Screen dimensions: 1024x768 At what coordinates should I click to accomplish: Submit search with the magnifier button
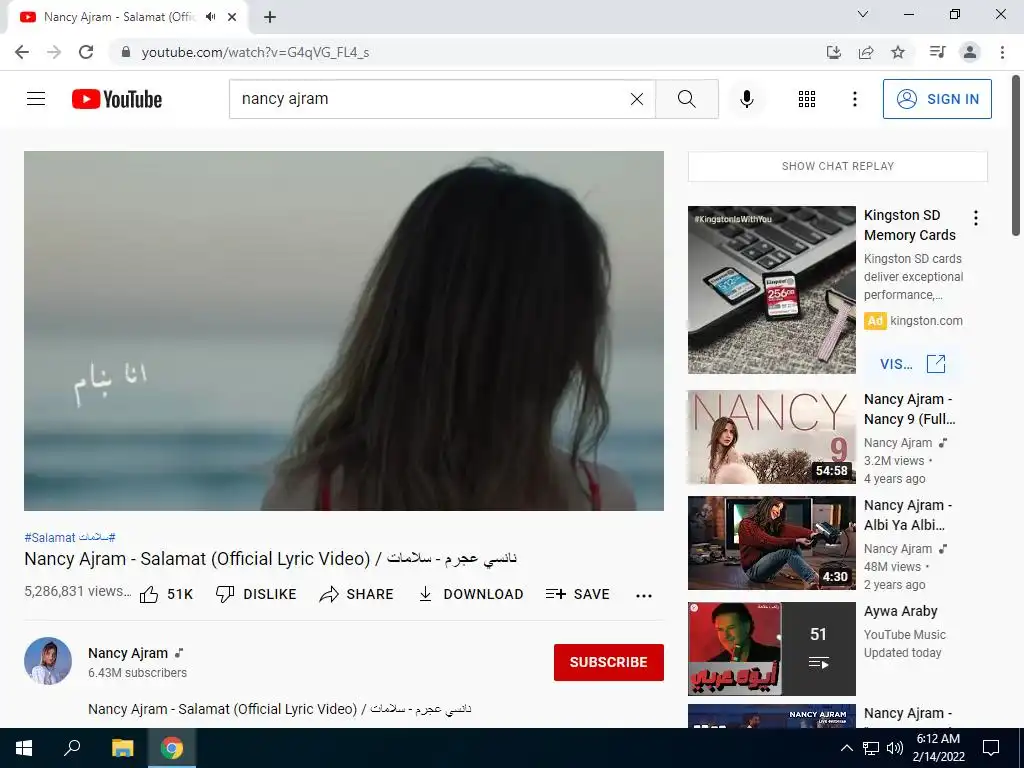[687, 99]
